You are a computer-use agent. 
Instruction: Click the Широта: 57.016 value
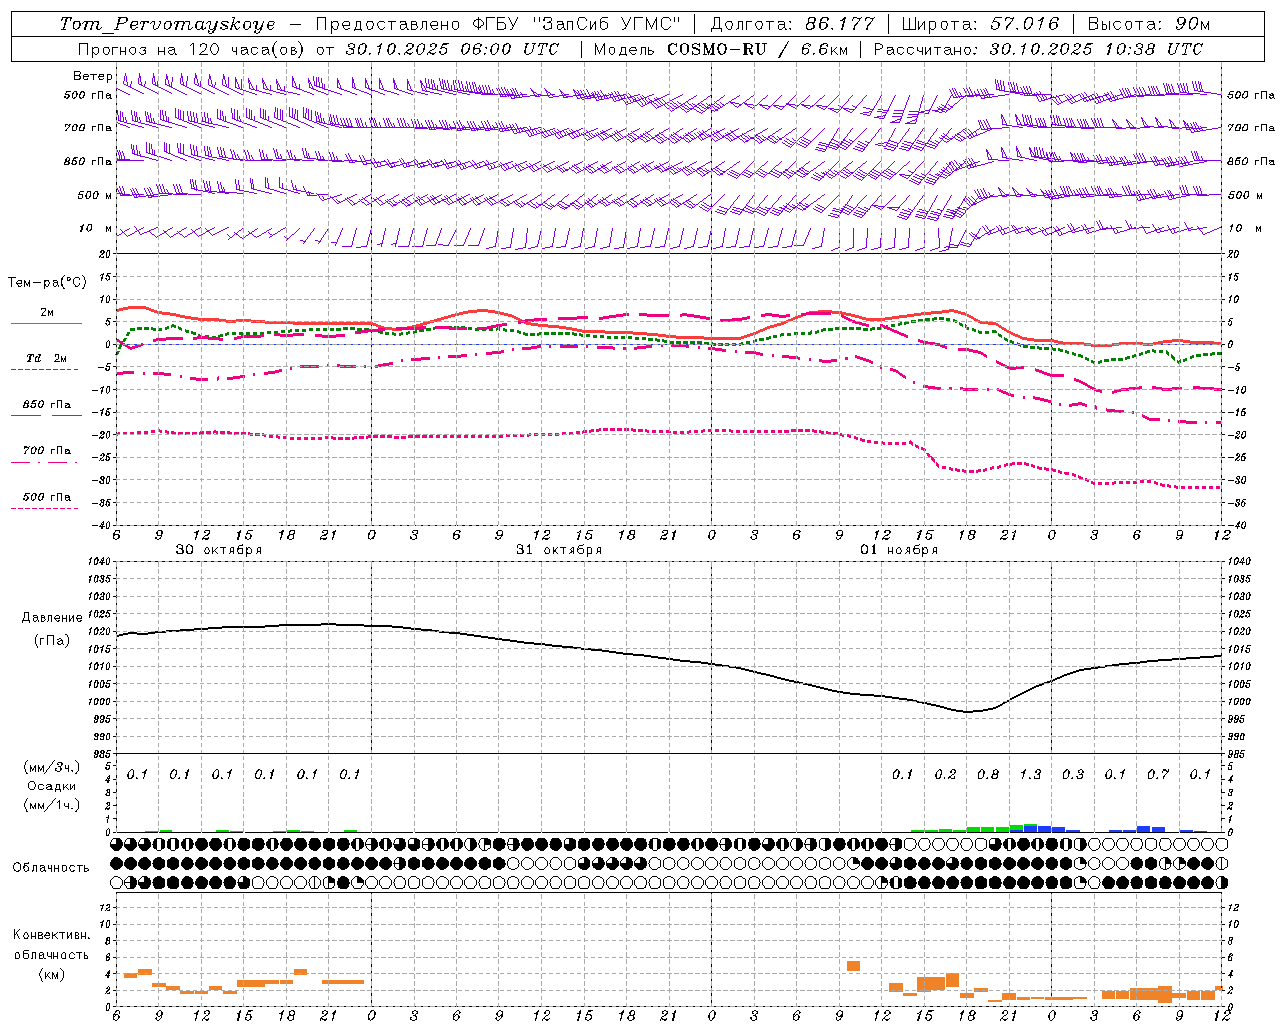(981, 24)
